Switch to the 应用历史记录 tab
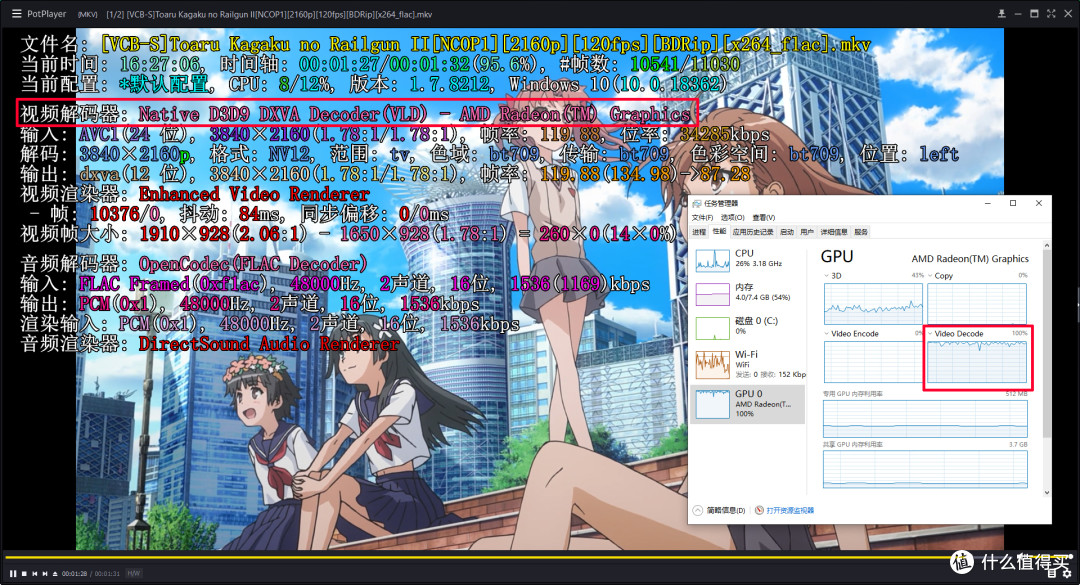Image resolution: width=1080 pixels, height=585 pixels. pos(753,232)
